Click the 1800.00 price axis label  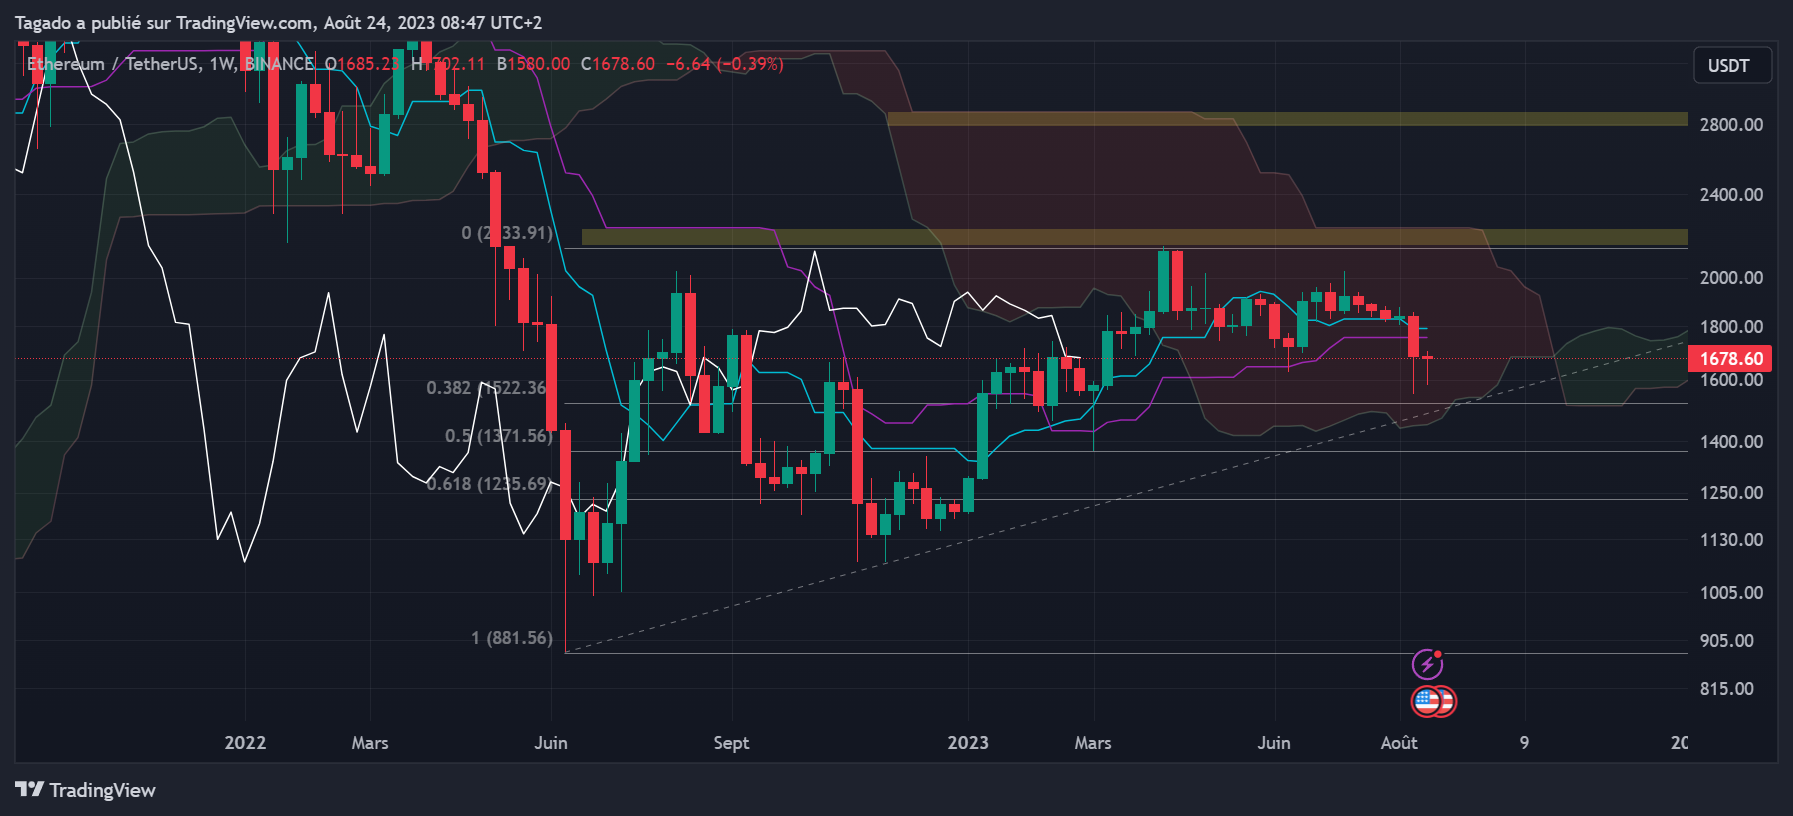pyautogui.click(x=1731, y=327)
